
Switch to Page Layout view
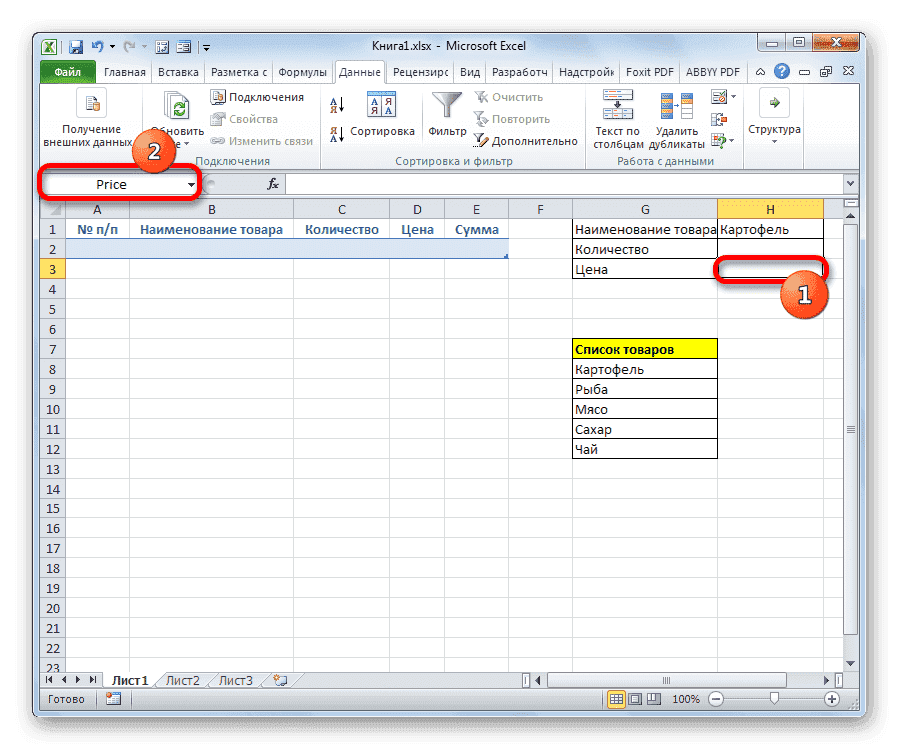pos(634,698)
